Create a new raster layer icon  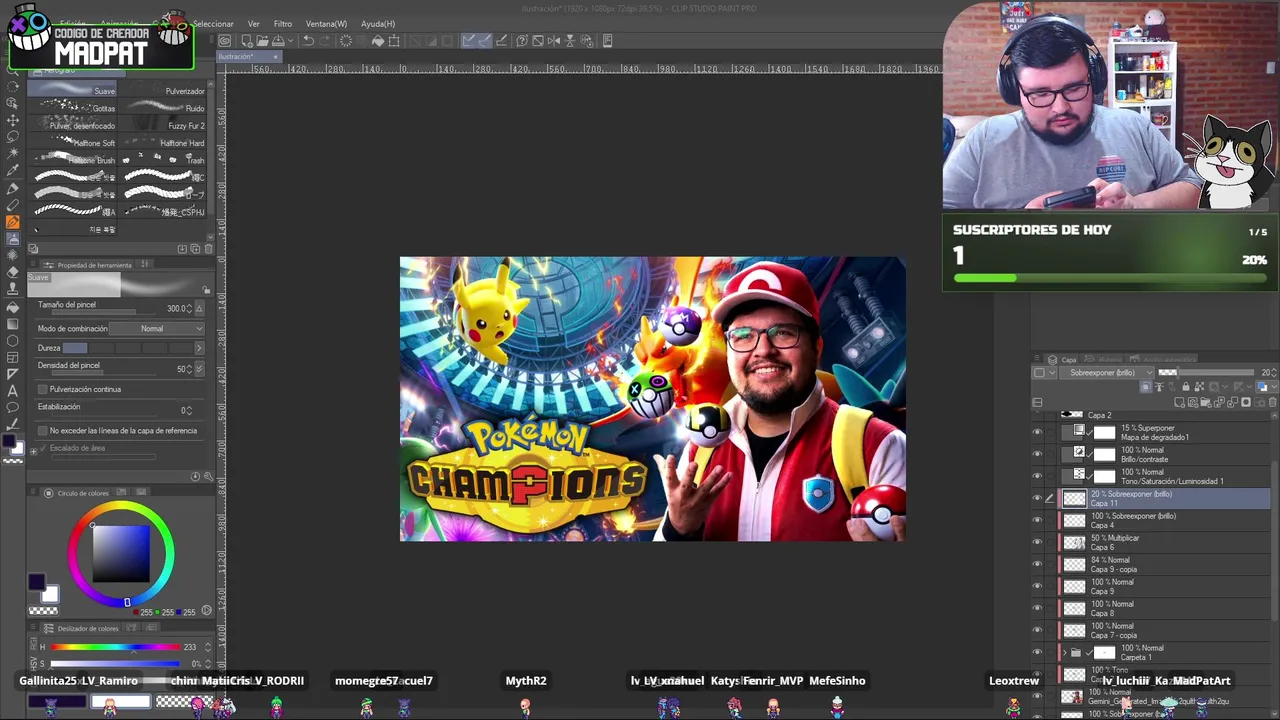[1181, 402]
